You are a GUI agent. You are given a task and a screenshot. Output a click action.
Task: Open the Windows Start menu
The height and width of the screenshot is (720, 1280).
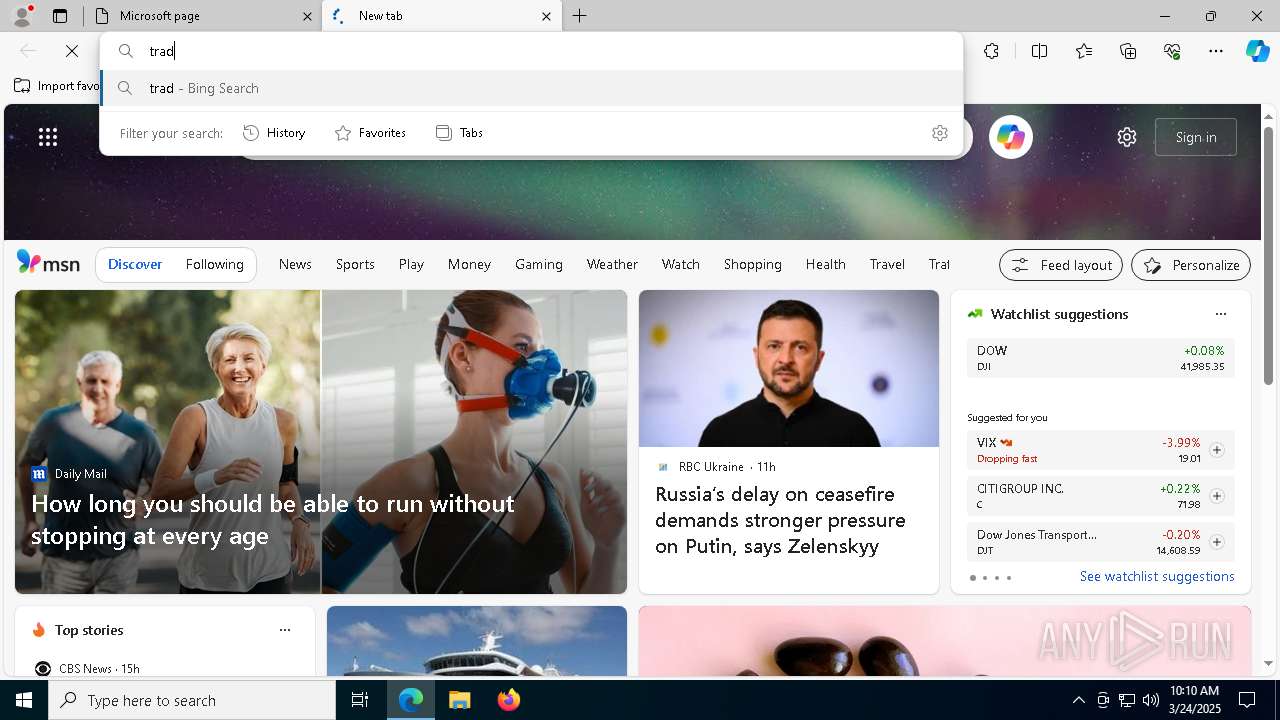click(24, 700)
